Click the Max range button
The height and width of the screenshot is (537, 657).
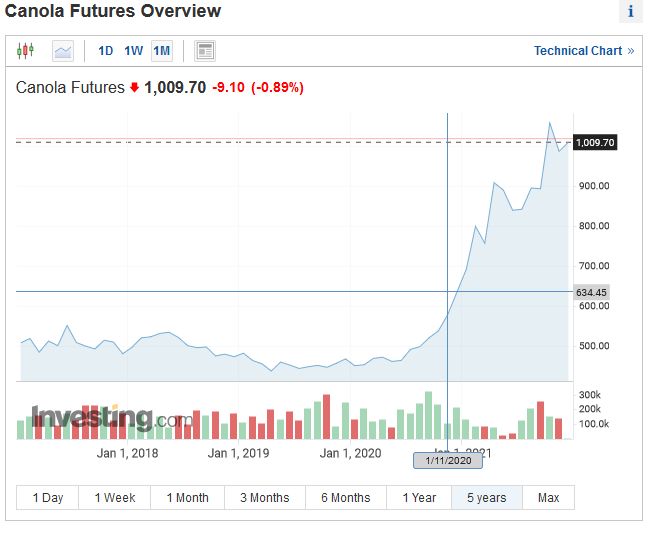(548, 498)
